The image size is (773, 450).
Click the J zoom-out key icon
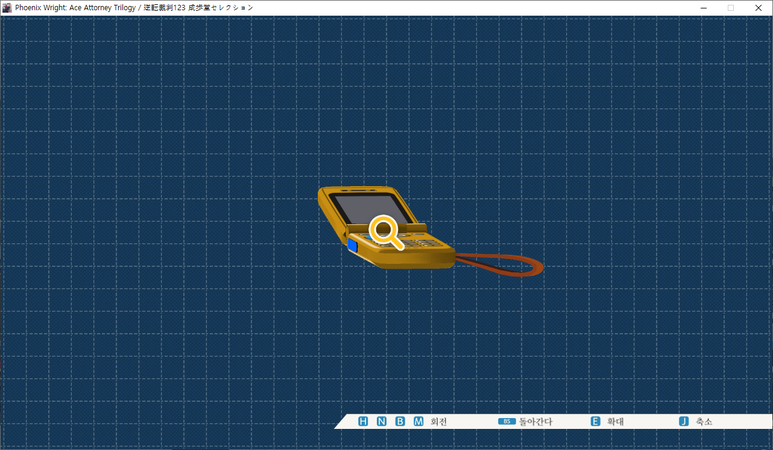click(x=684, y=421)
